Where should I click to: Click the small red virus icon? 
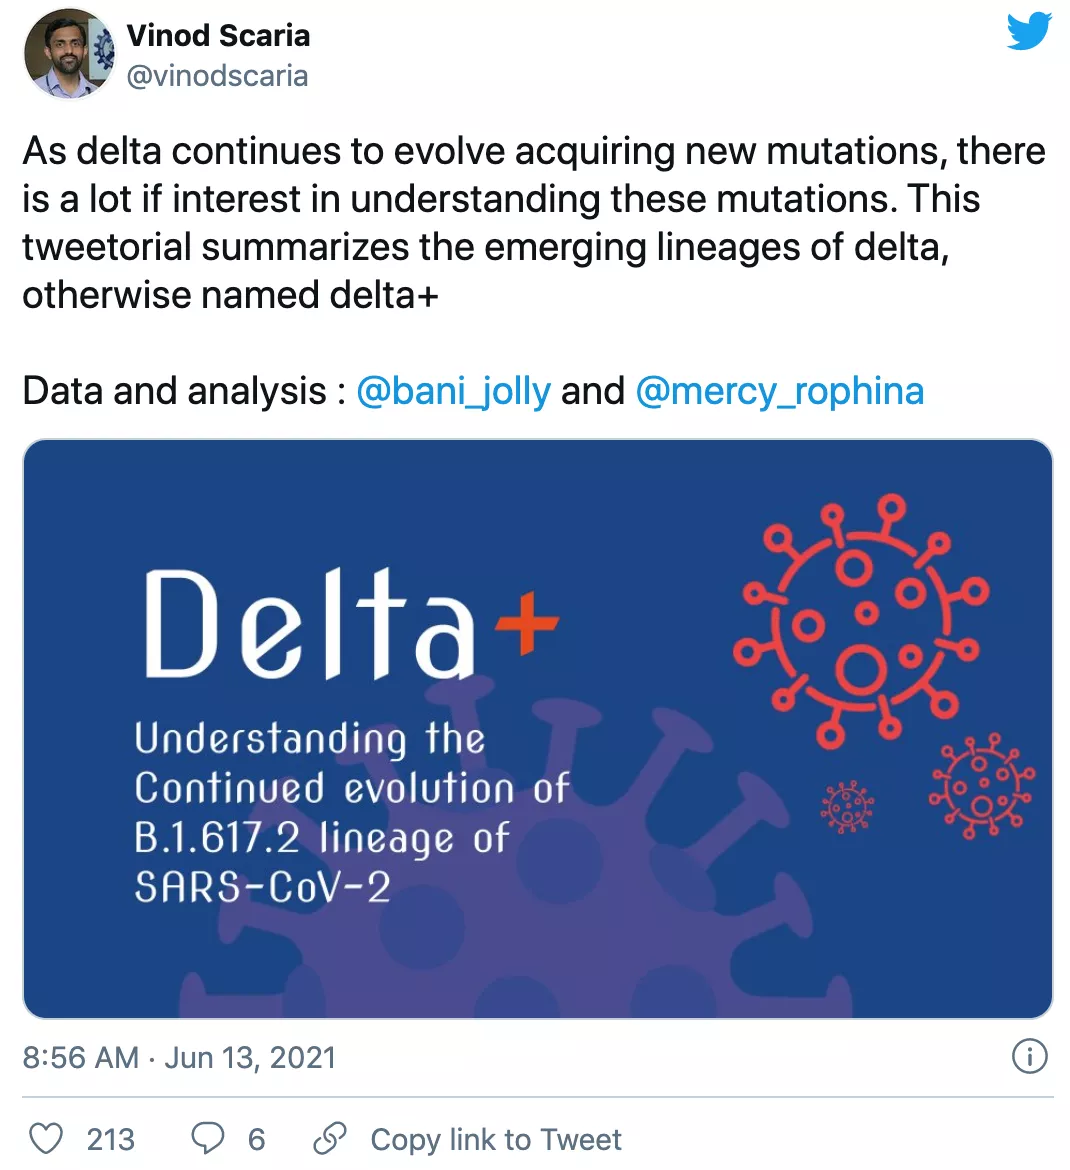click(x=847, y=807)
